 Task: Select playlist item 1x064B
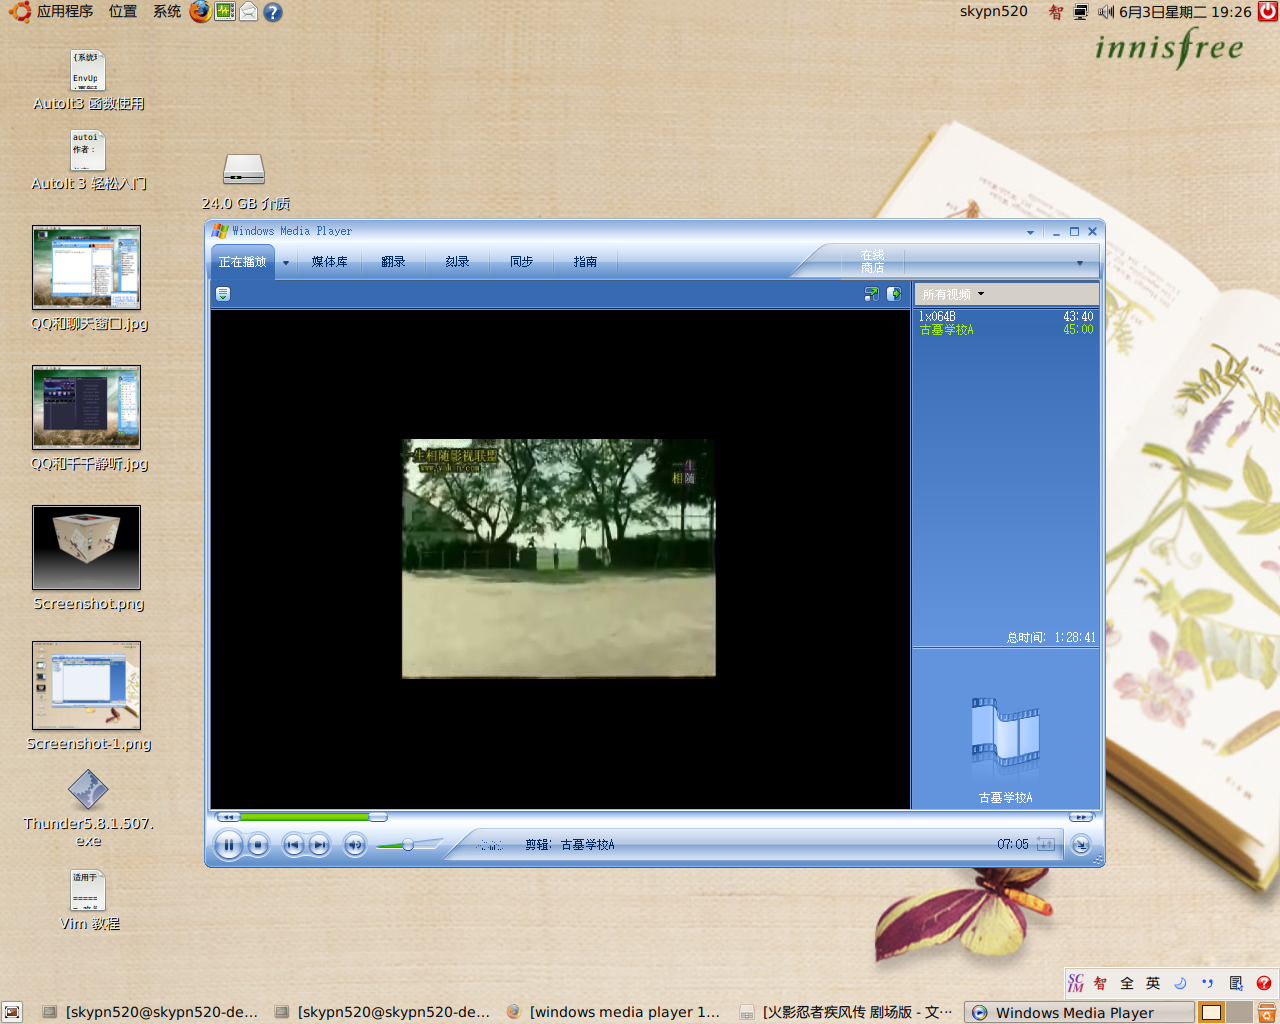(x=1006, y=316)
